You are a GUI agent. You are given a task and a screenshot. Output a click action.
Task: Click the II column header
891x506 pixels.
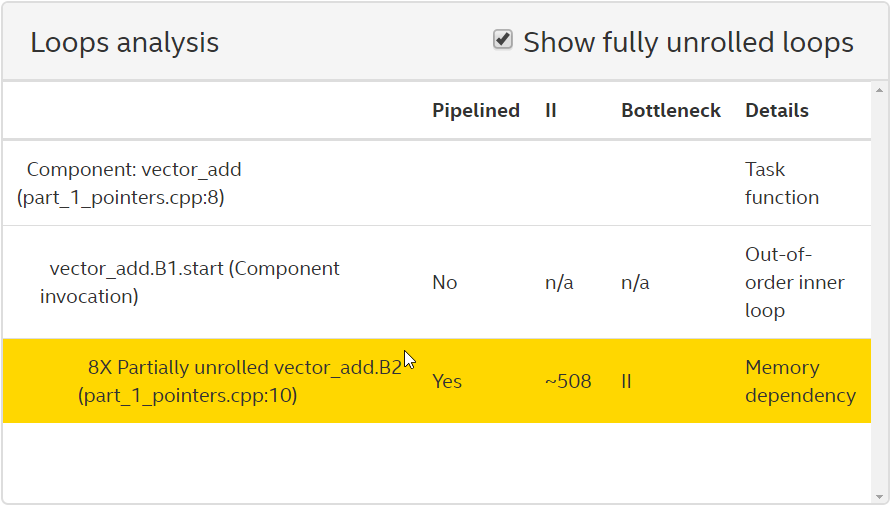(x=551, y=111)
